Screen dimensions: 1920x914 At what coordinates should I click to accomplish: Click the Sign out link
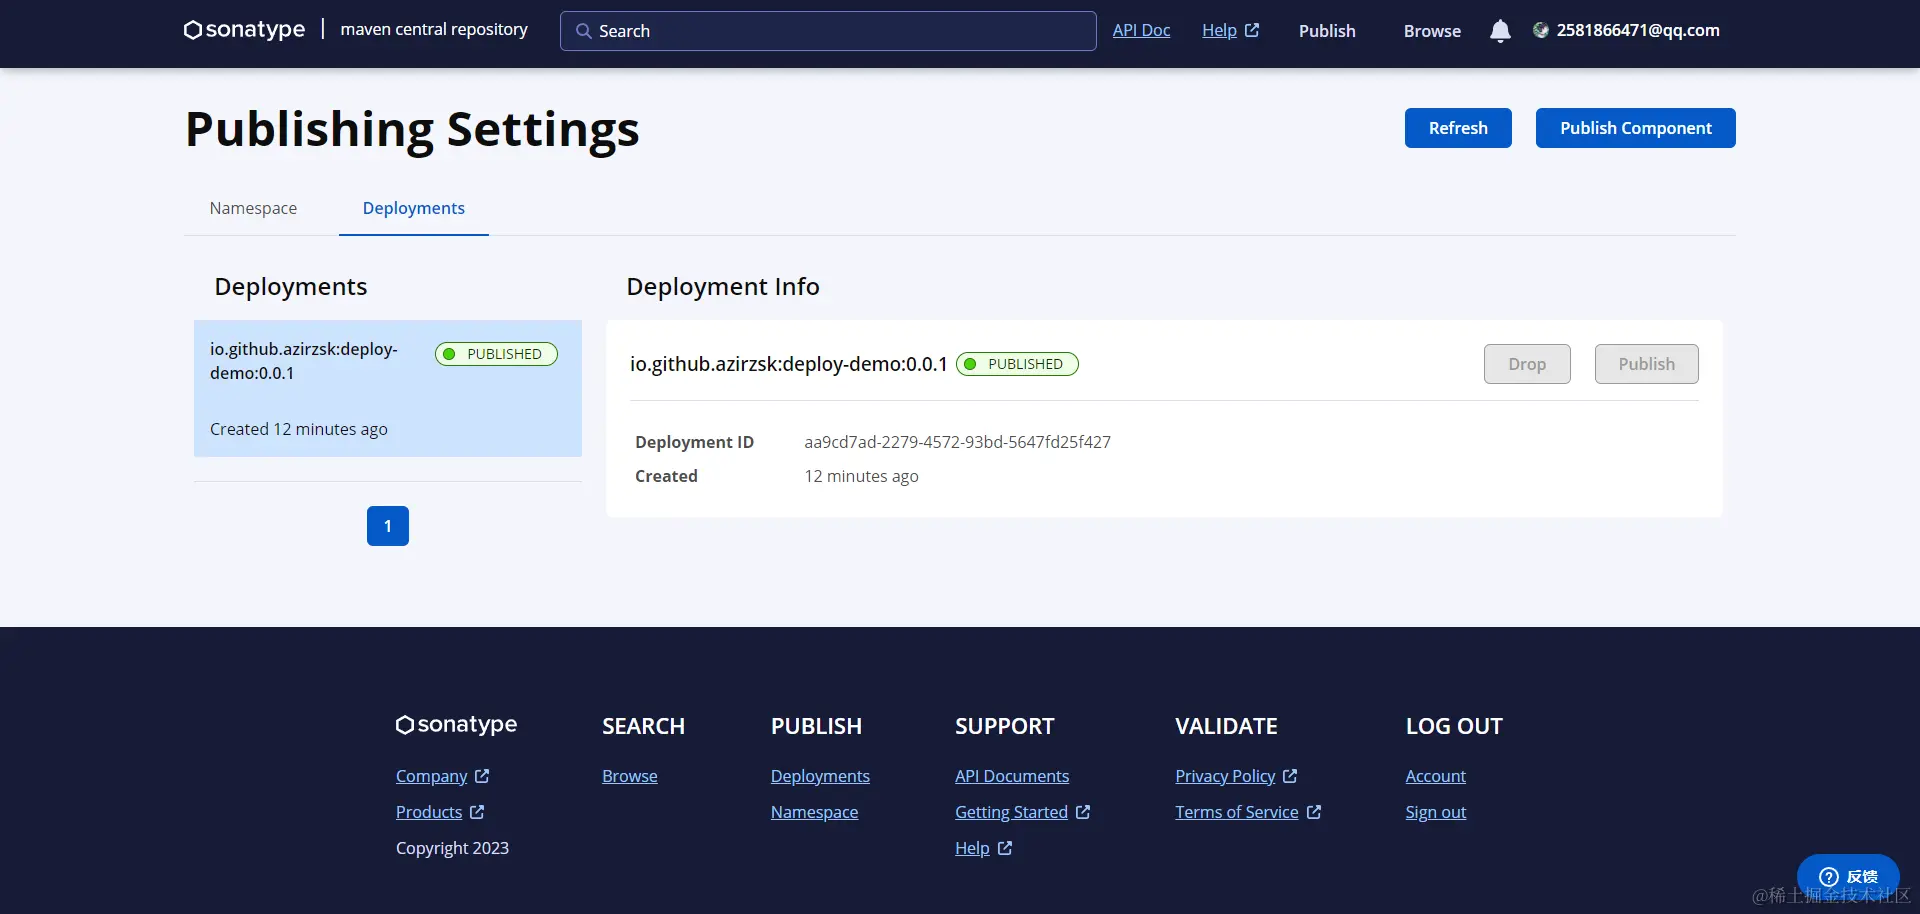tap(1436, 812)
